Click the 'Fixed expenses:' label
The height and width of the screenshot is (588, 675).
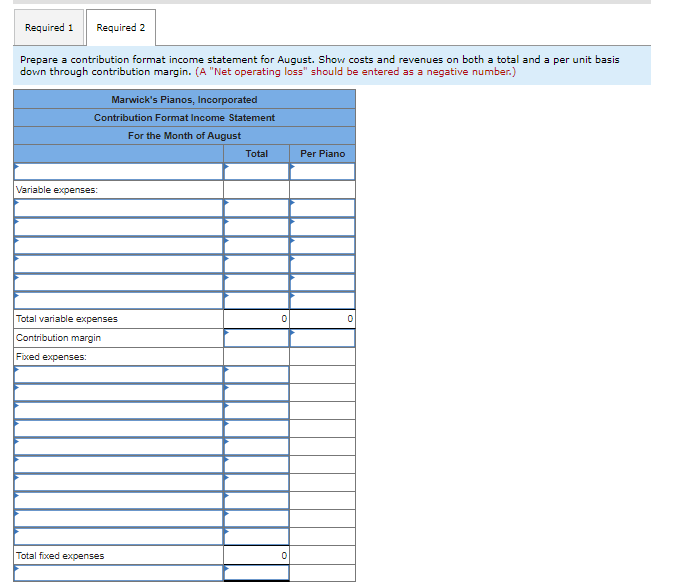pos(51,357)
